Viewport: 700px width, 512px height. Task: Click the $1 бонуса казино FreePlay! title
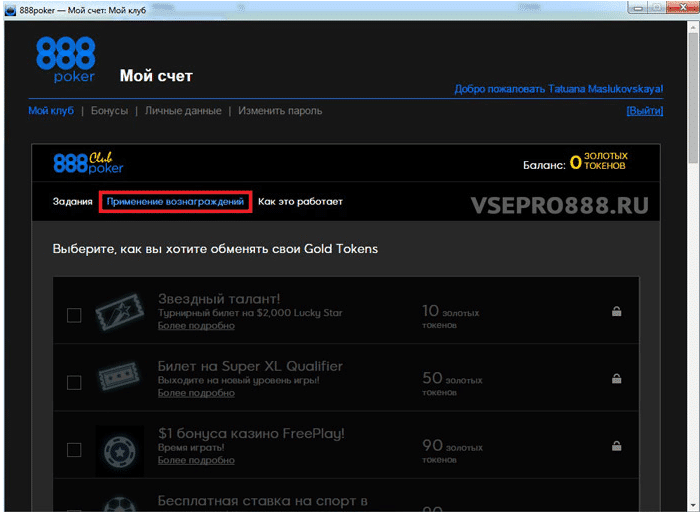pos(251,433)
